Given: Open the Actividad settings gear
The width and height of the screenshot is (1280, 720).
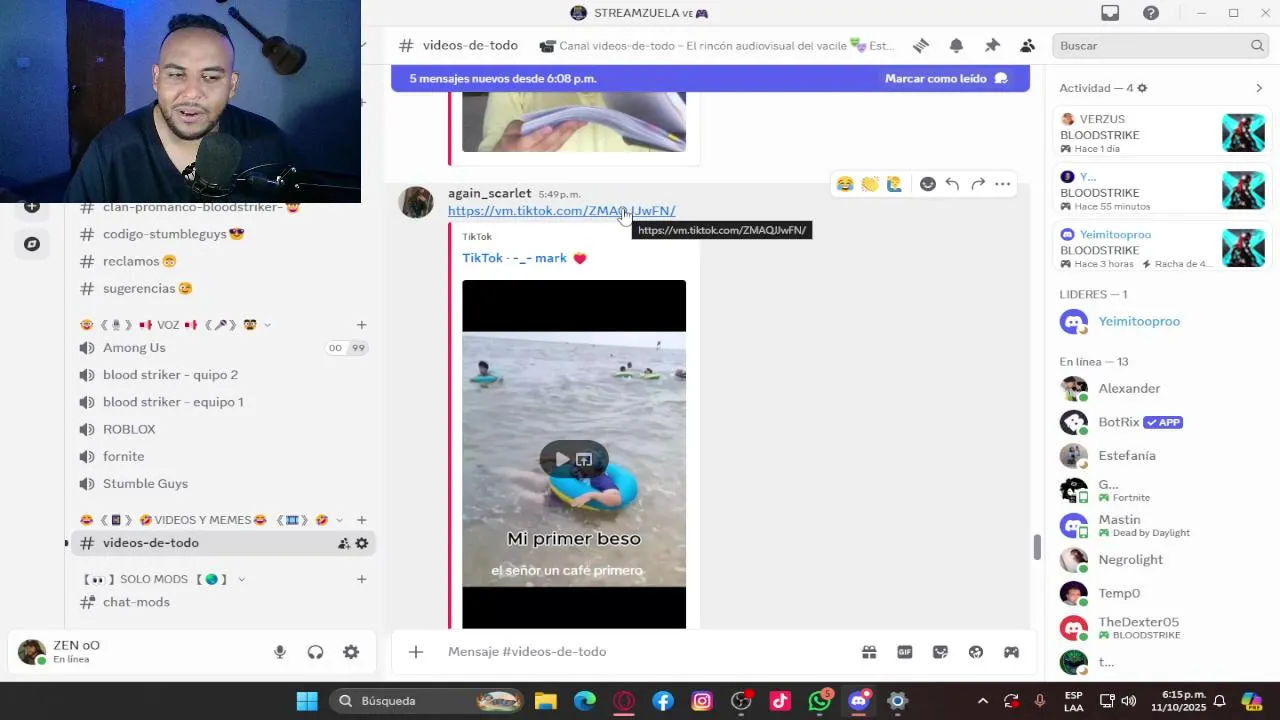Looking at the screenshot, I should 1142,88.
